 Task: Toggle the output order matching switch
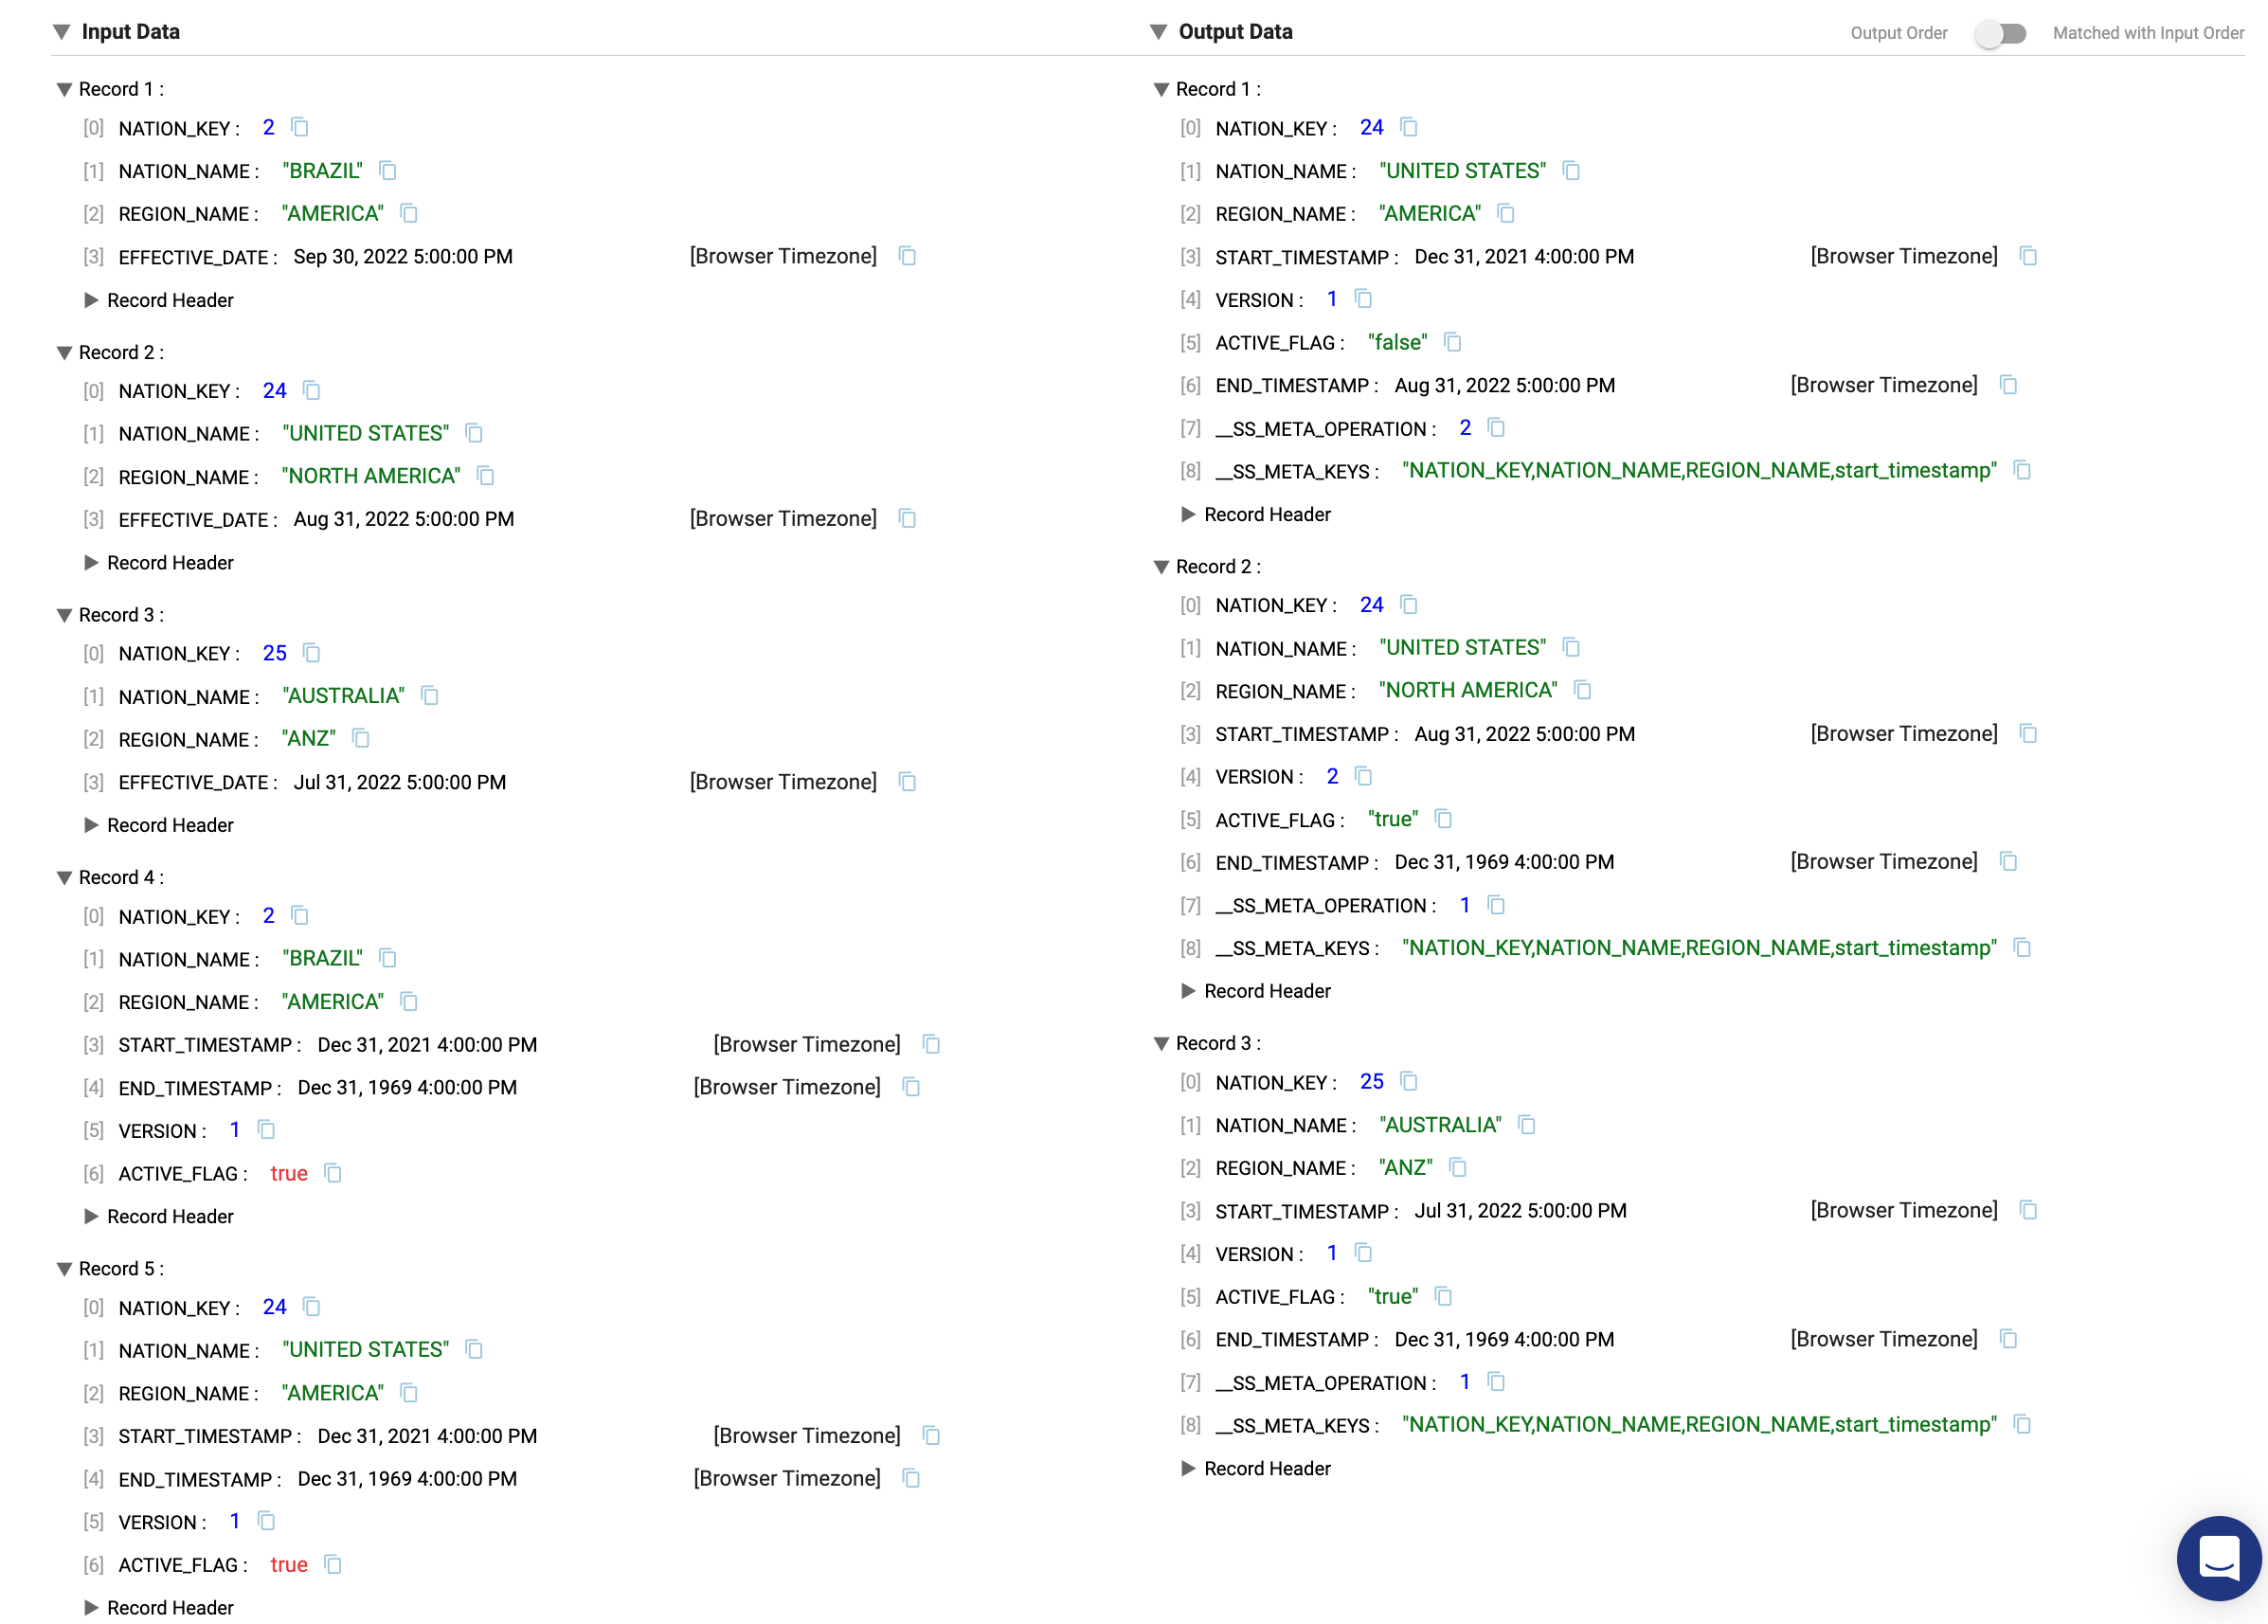pos(2000,33)
